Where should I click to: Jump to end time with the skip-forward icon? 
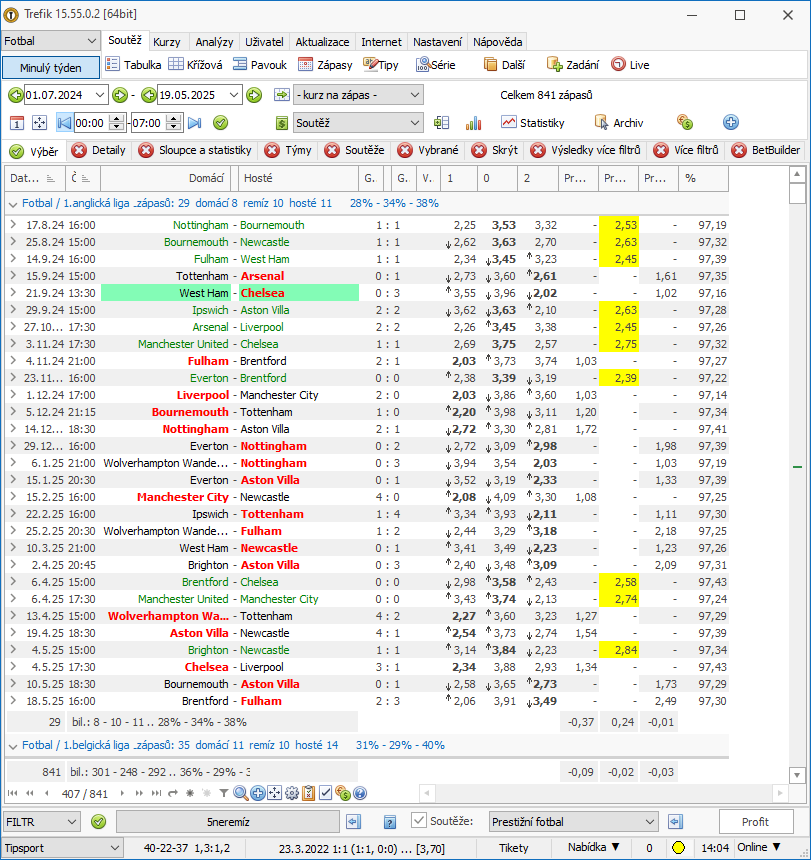[195, 123]
